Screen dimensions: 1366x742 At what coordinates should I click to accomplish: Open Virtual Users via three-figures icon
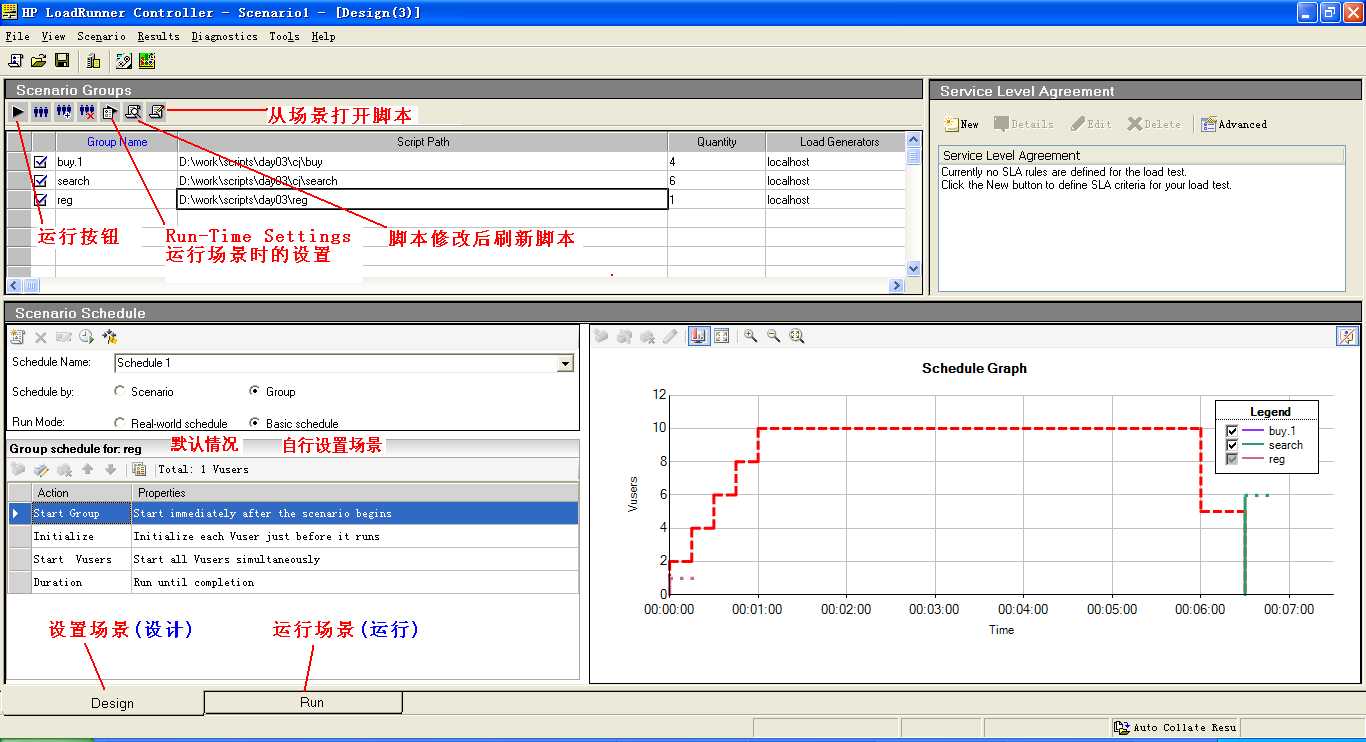click(x=41, y=112)
